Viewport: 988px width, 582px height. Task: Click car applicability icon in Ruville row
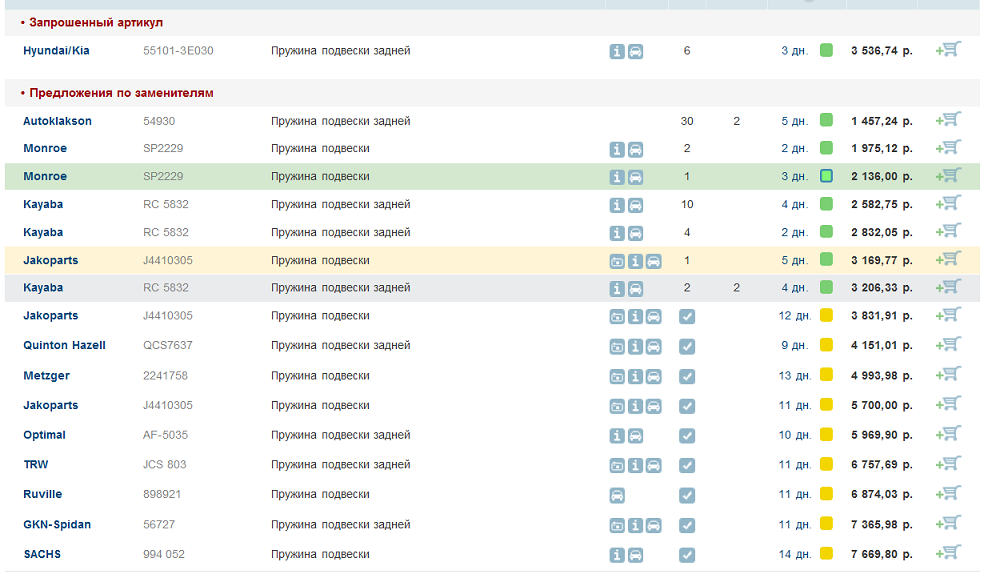pyautogui.click(x=617, y=495)
